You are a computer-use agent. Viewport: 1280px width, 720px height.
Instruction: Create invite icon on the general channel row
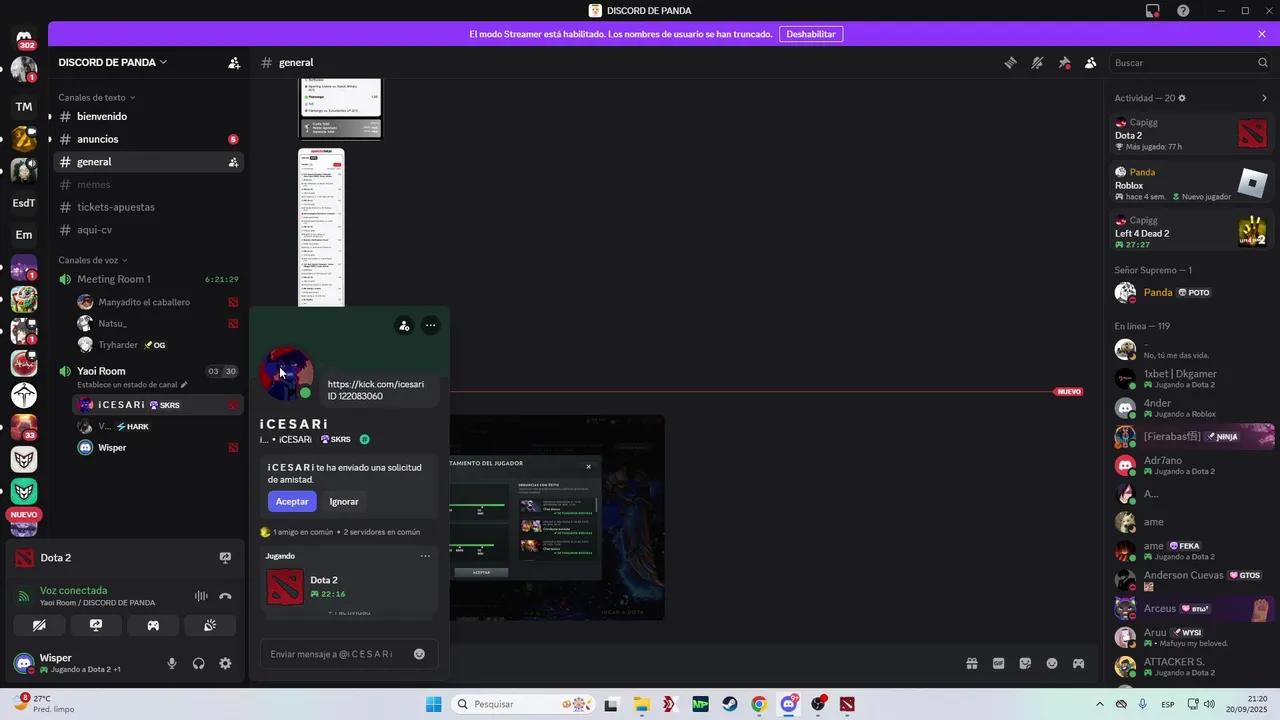point(233,162)
